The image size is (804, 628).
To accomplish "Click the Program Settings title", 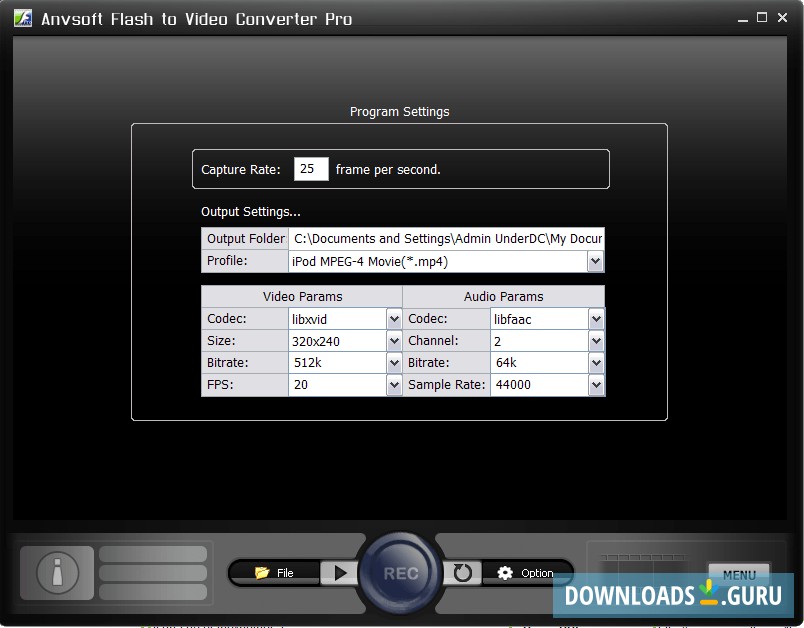I will 399,112.
